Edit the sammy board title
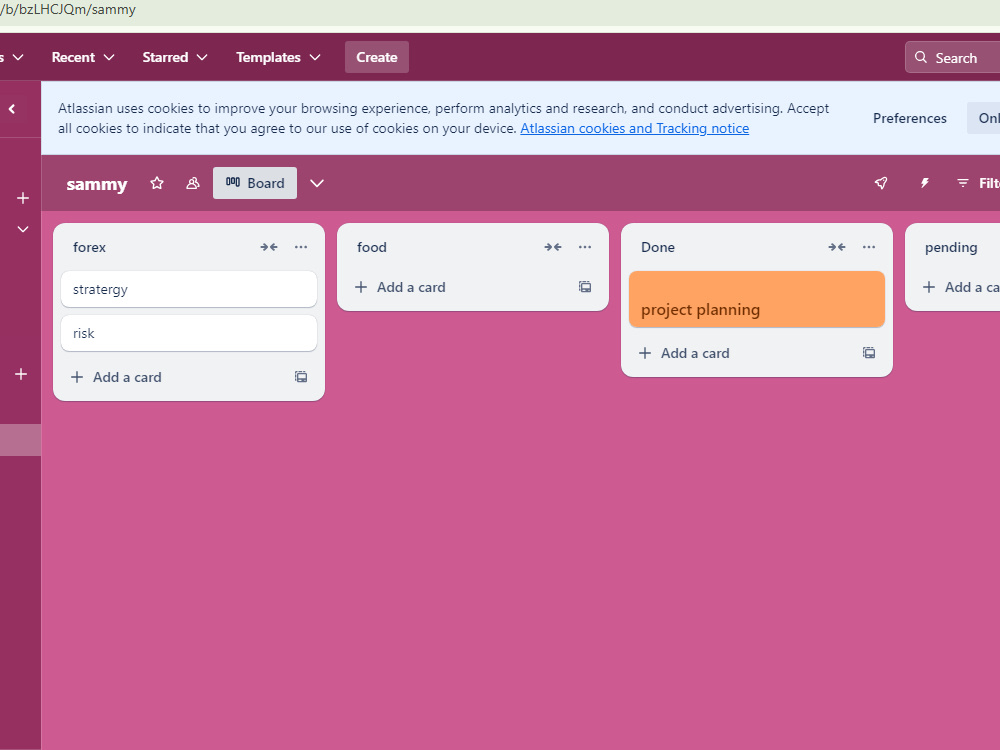Image resolution: width=1000 pixels, height=750 pixels. coord(97,184)
